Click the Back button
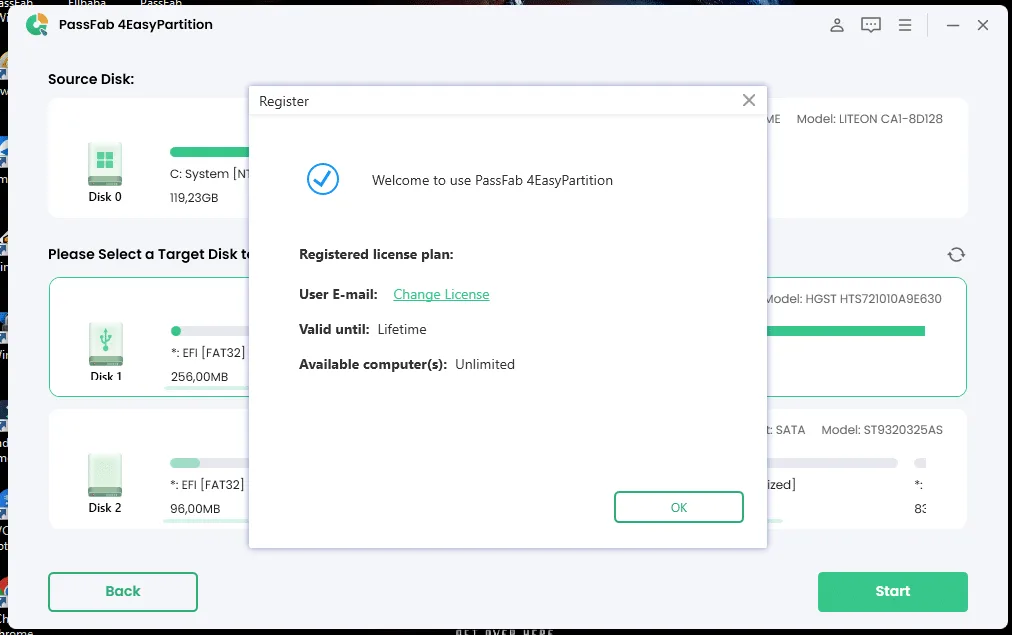 pyautogui.click(x=122, y=591)
